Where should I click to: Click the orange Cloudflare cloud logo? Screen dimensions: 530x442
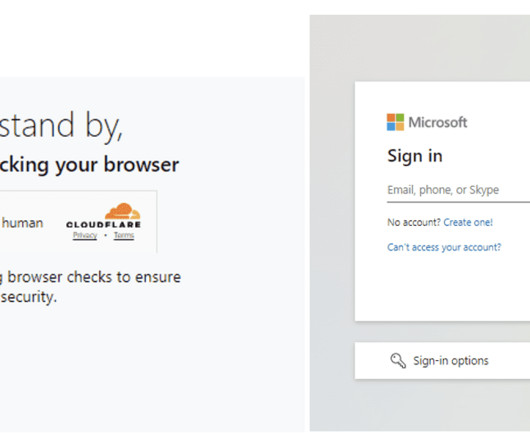tap(122, 211)
